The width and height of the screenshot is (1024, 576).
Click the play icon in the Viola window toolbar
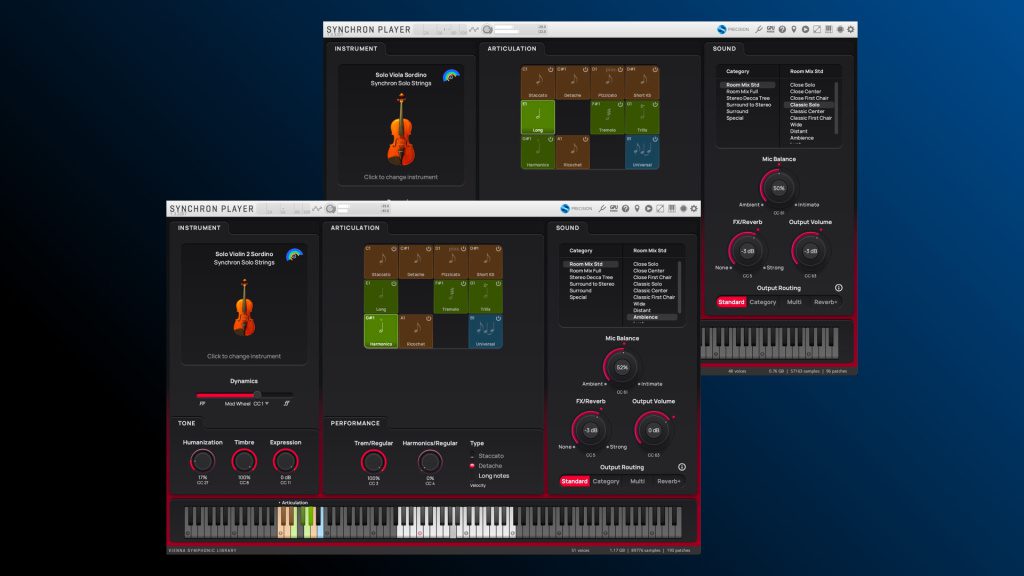[x=805, y=29]
